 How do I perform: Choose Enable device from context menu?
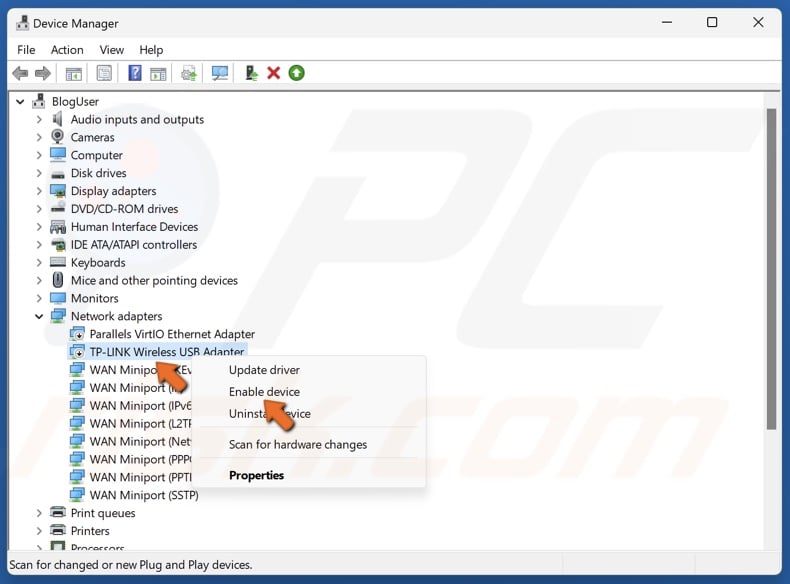click(264, 392)
